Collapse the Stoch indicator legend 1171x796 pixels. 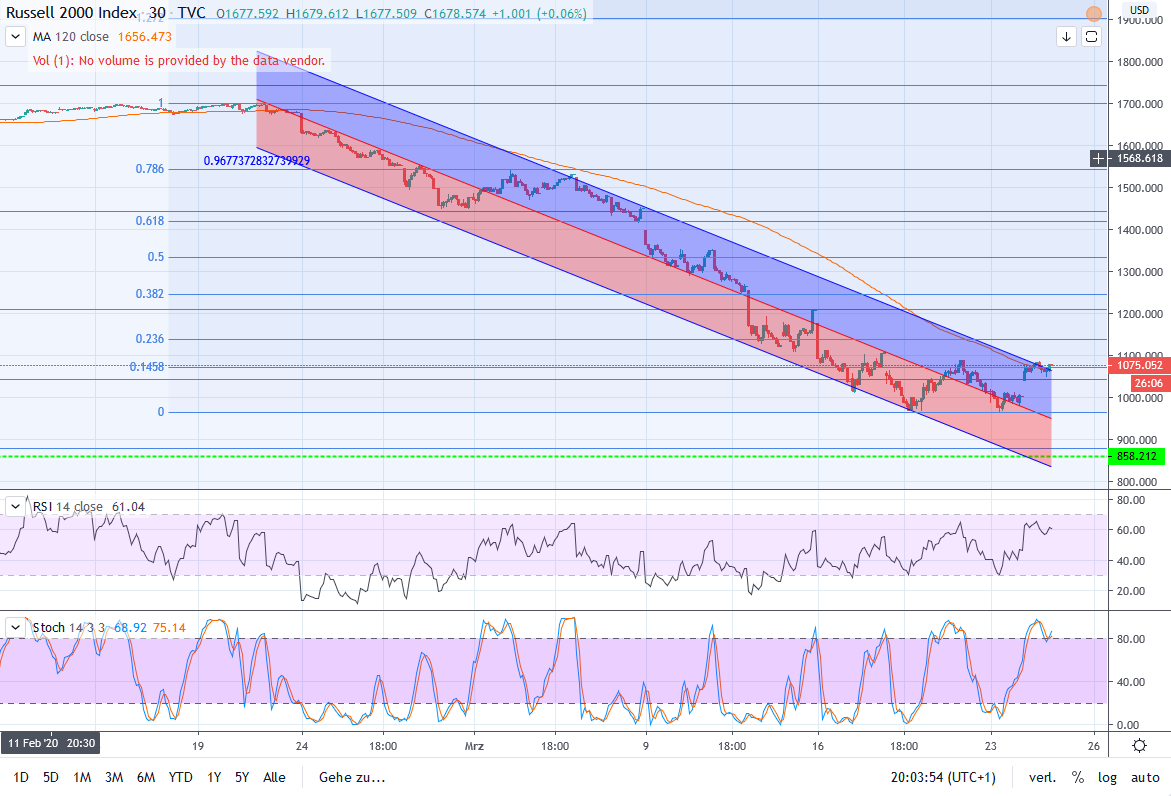(15, 628)
